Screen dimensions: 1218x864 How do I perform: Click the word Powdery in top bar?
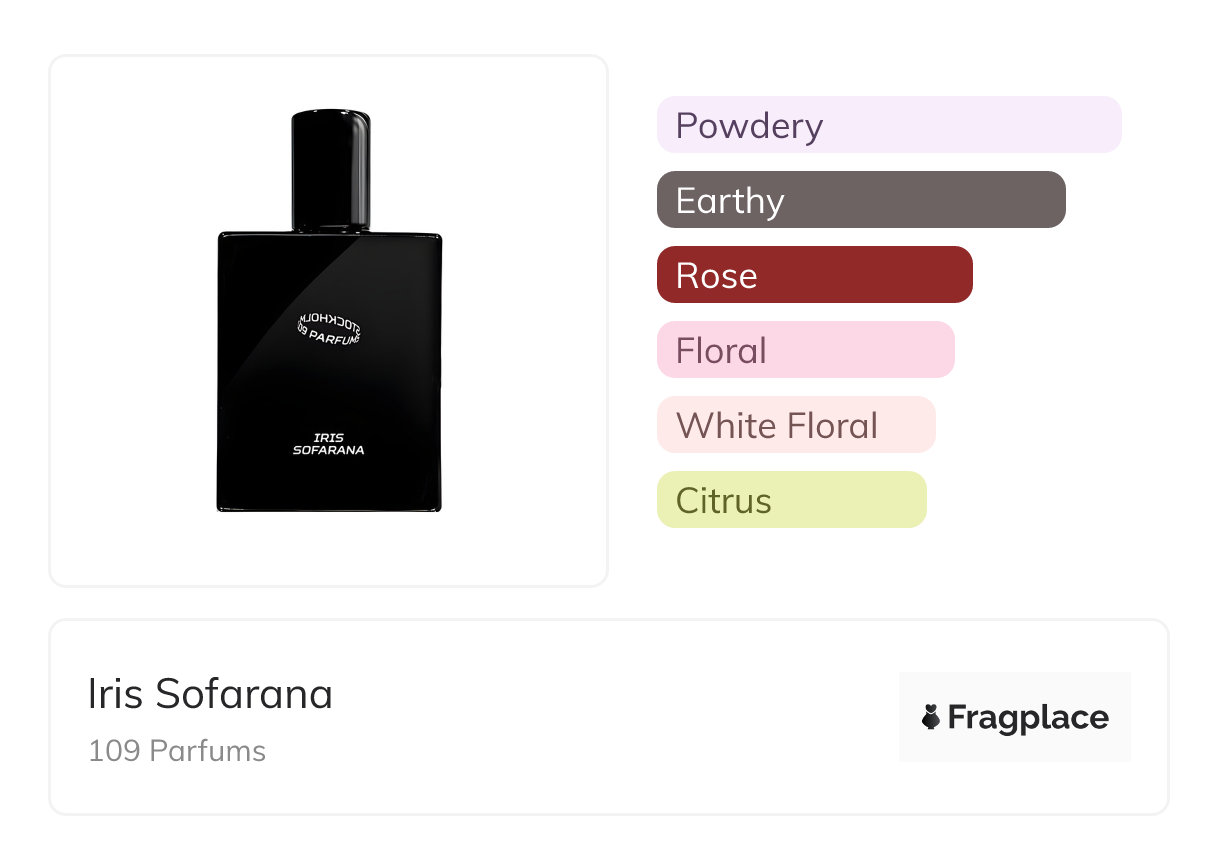(749, 126)
